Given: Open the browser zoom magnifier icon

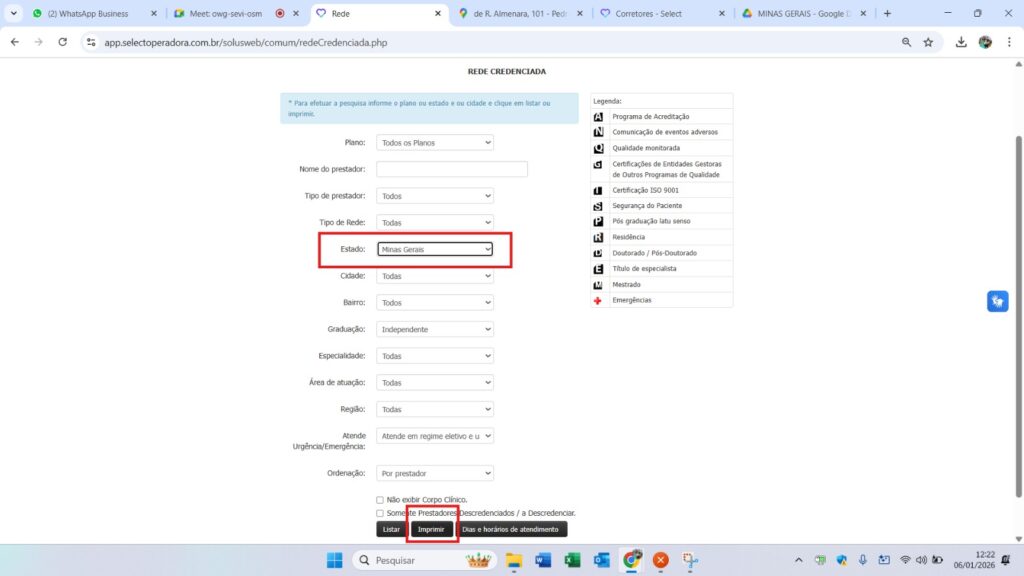Looking at the screenshot, I should coord(906,42).
